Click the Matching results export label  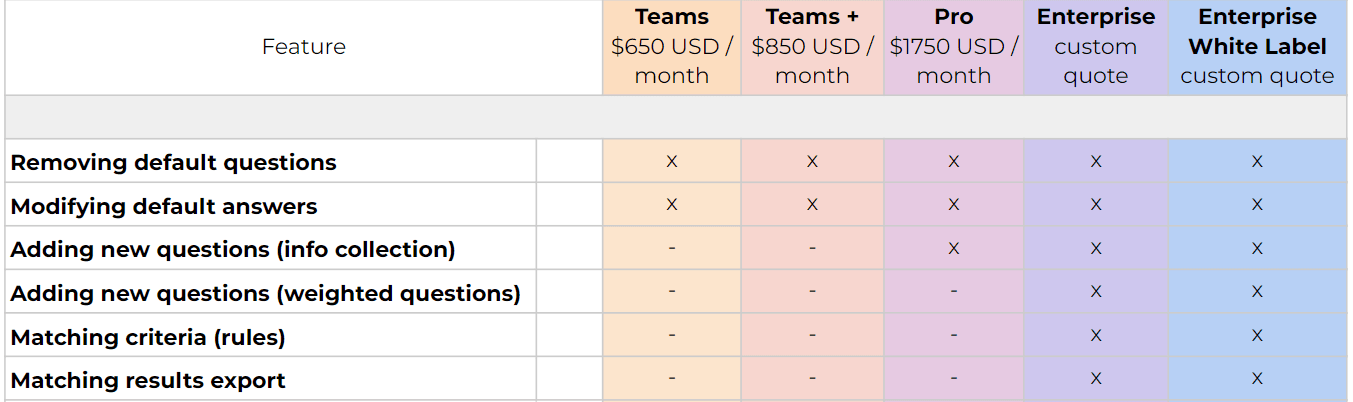(x=148, y=380)
